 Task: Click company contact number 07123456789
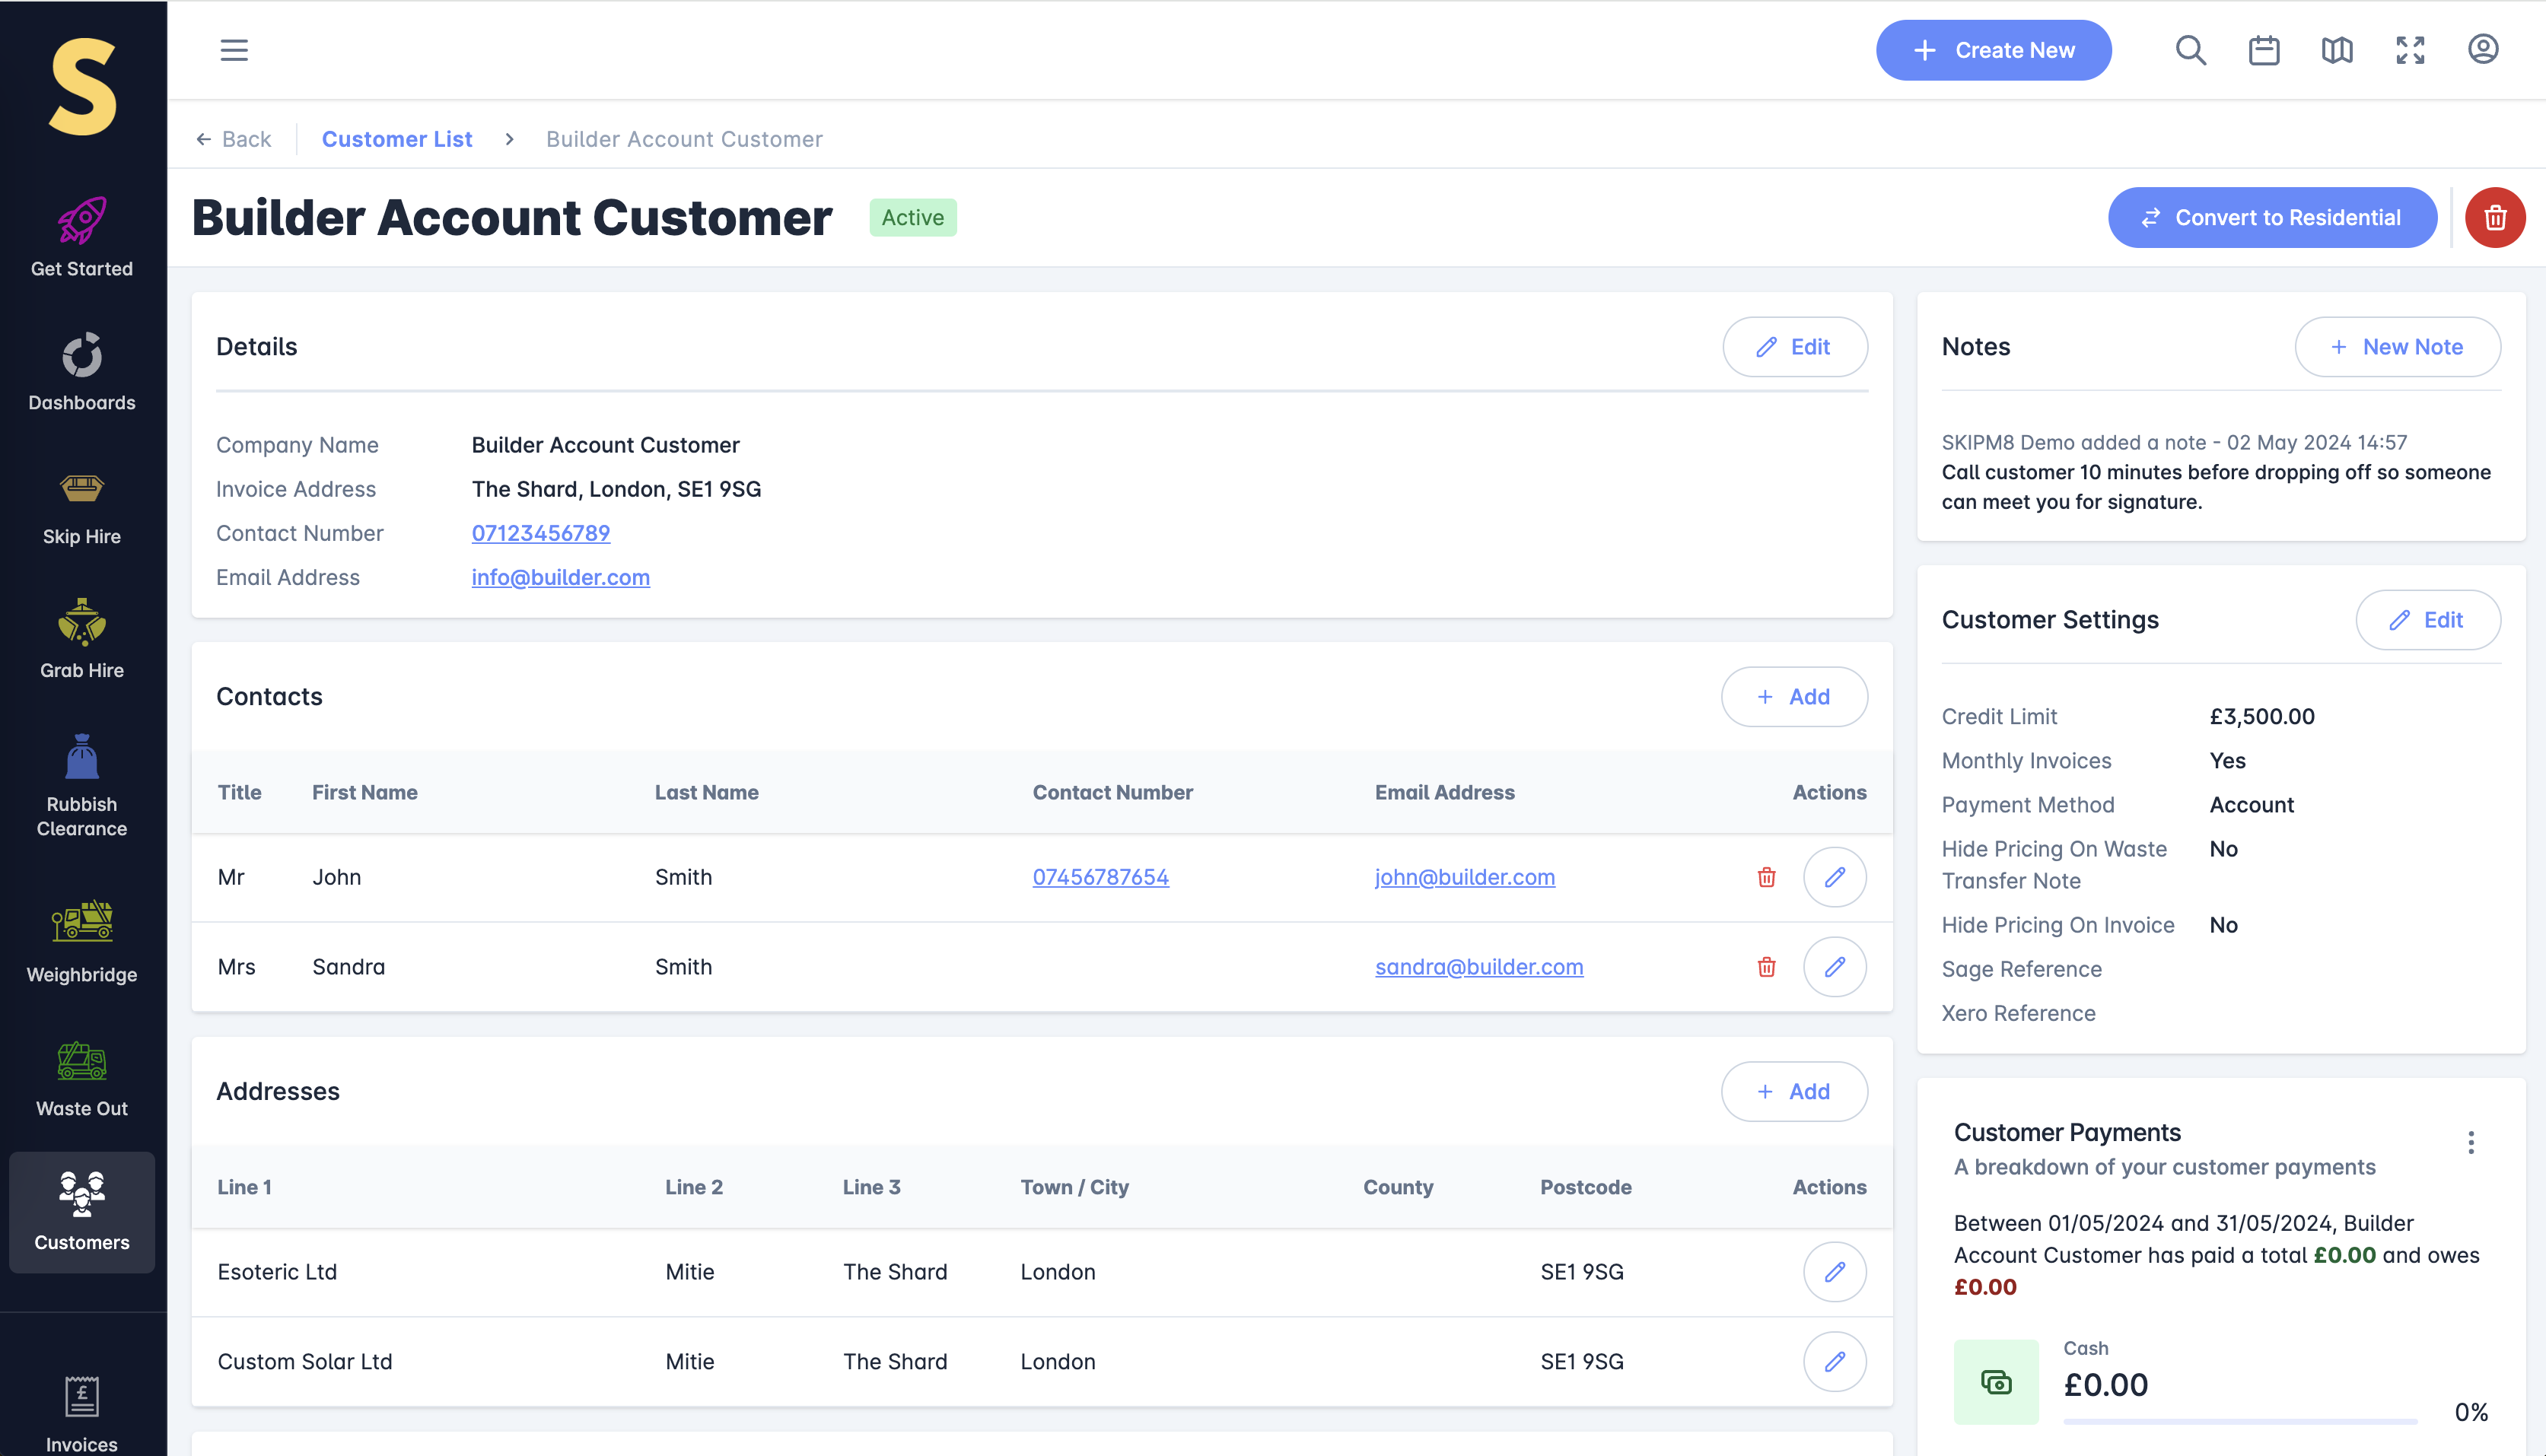541,533
